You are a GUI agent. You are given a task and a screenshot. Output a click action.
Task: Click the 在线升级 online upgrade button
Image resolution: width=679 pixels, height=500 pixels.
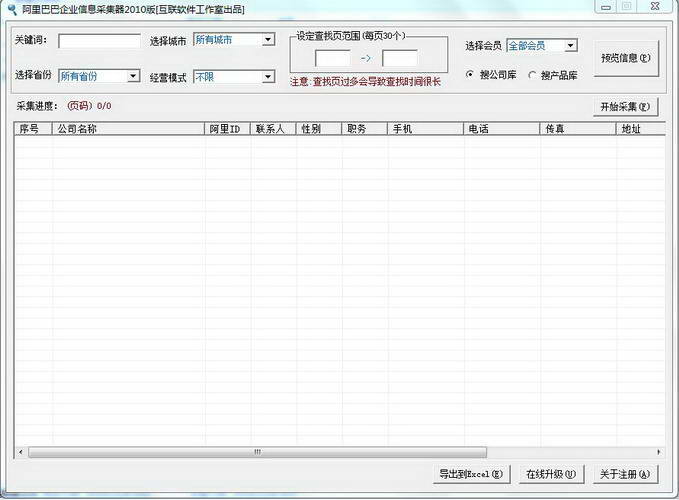[x=551, y=474]
